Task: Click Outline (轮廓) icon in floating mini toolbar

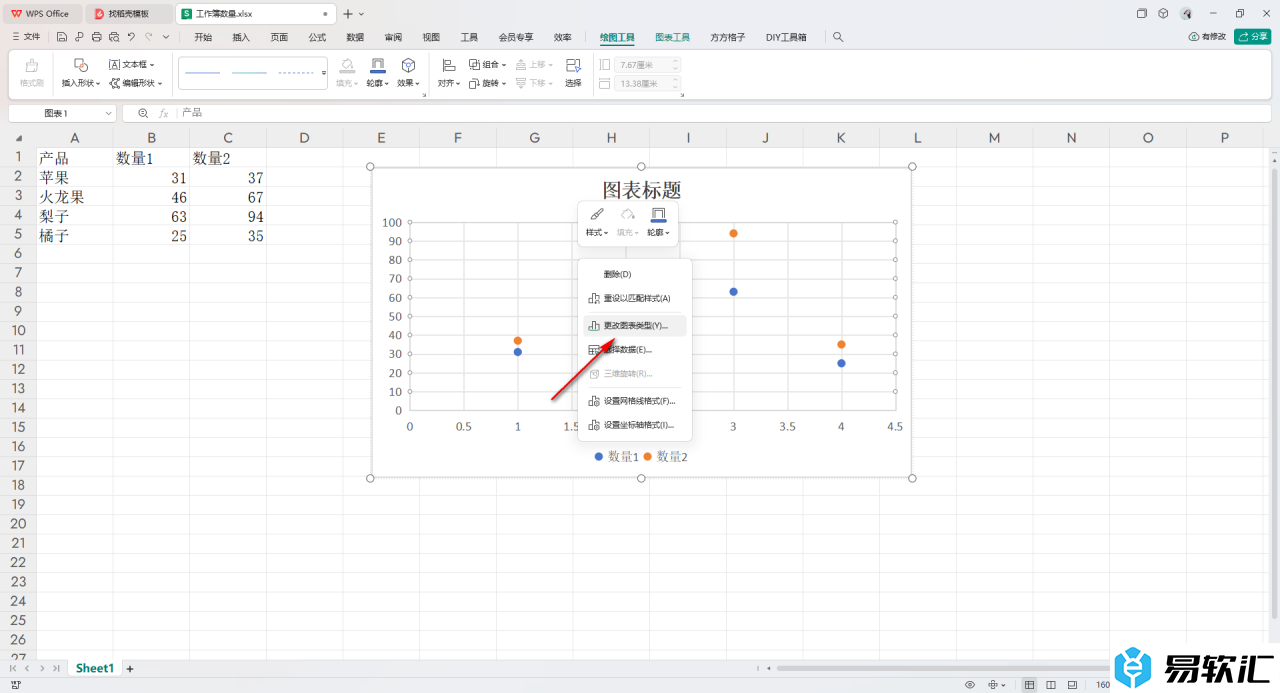Action: tap(658, 214)
